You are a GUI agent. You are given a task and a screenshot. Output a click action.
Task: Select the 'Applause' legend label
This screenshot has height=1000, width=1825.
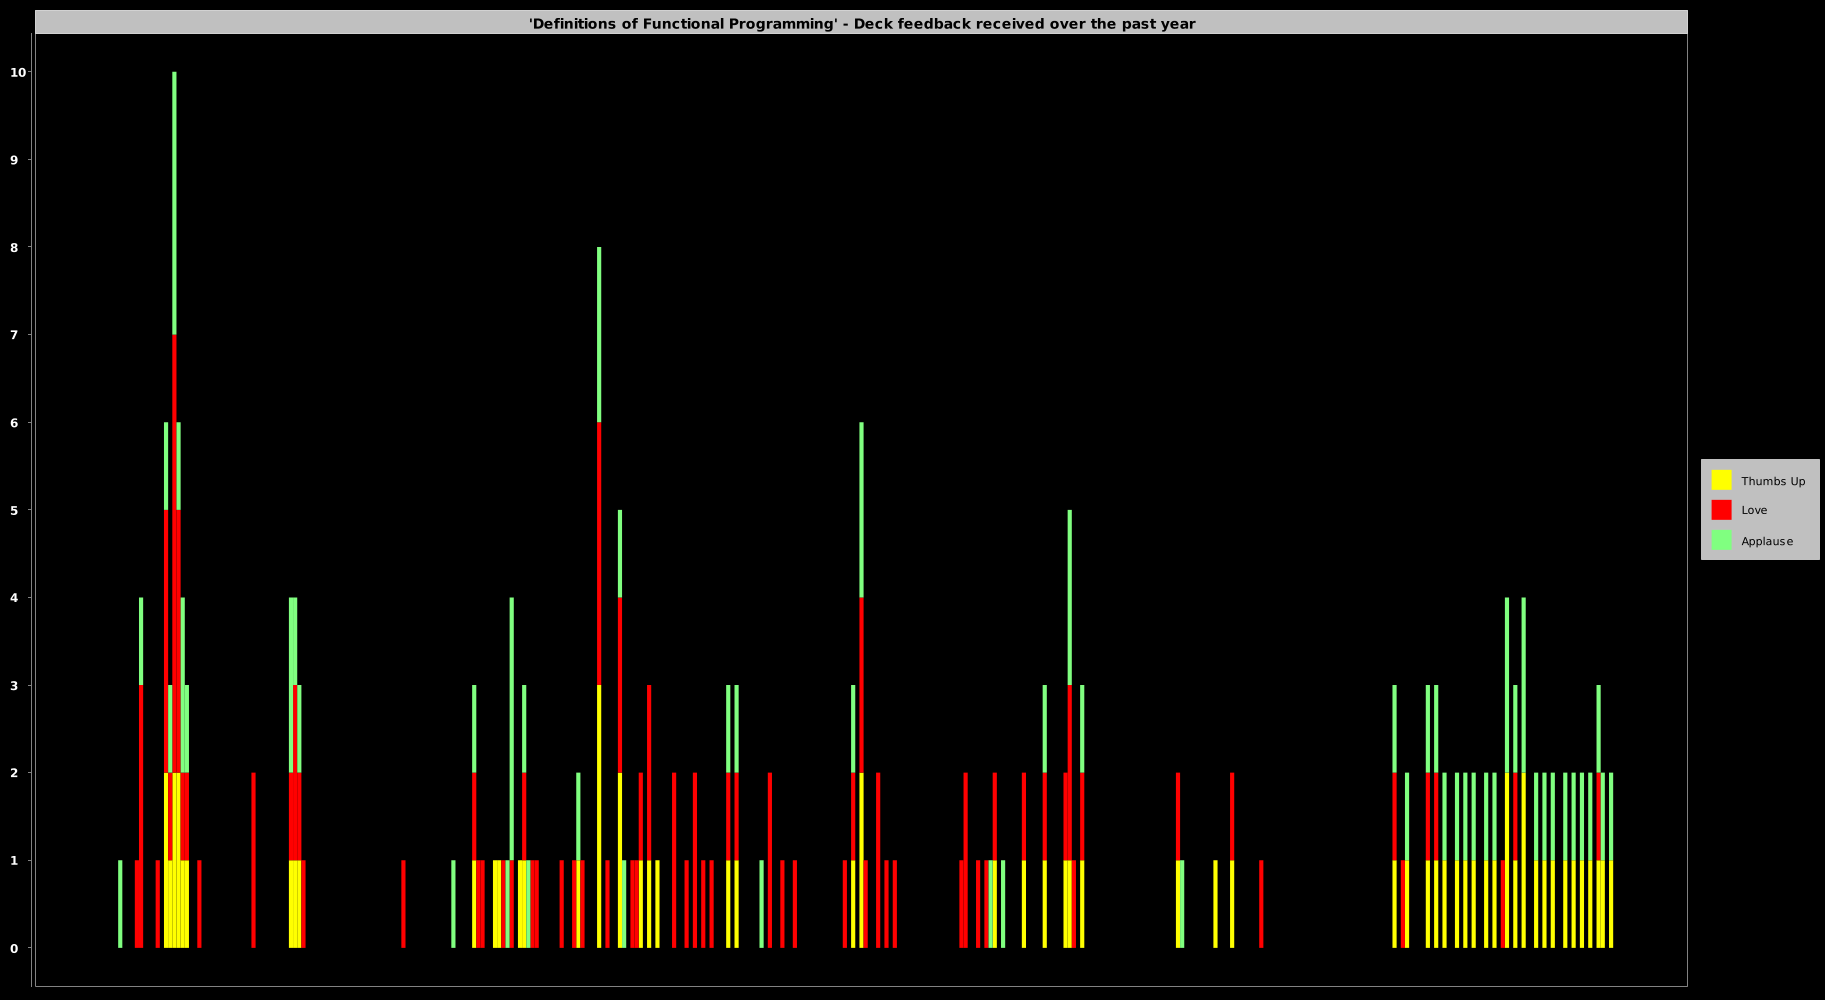[1767, 541]
